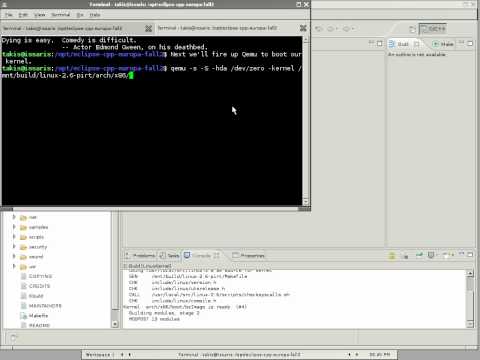Switch to the Make Targets tab
Image resolution: width=480 pixels, height=360 pixels.
coord(443,44)
